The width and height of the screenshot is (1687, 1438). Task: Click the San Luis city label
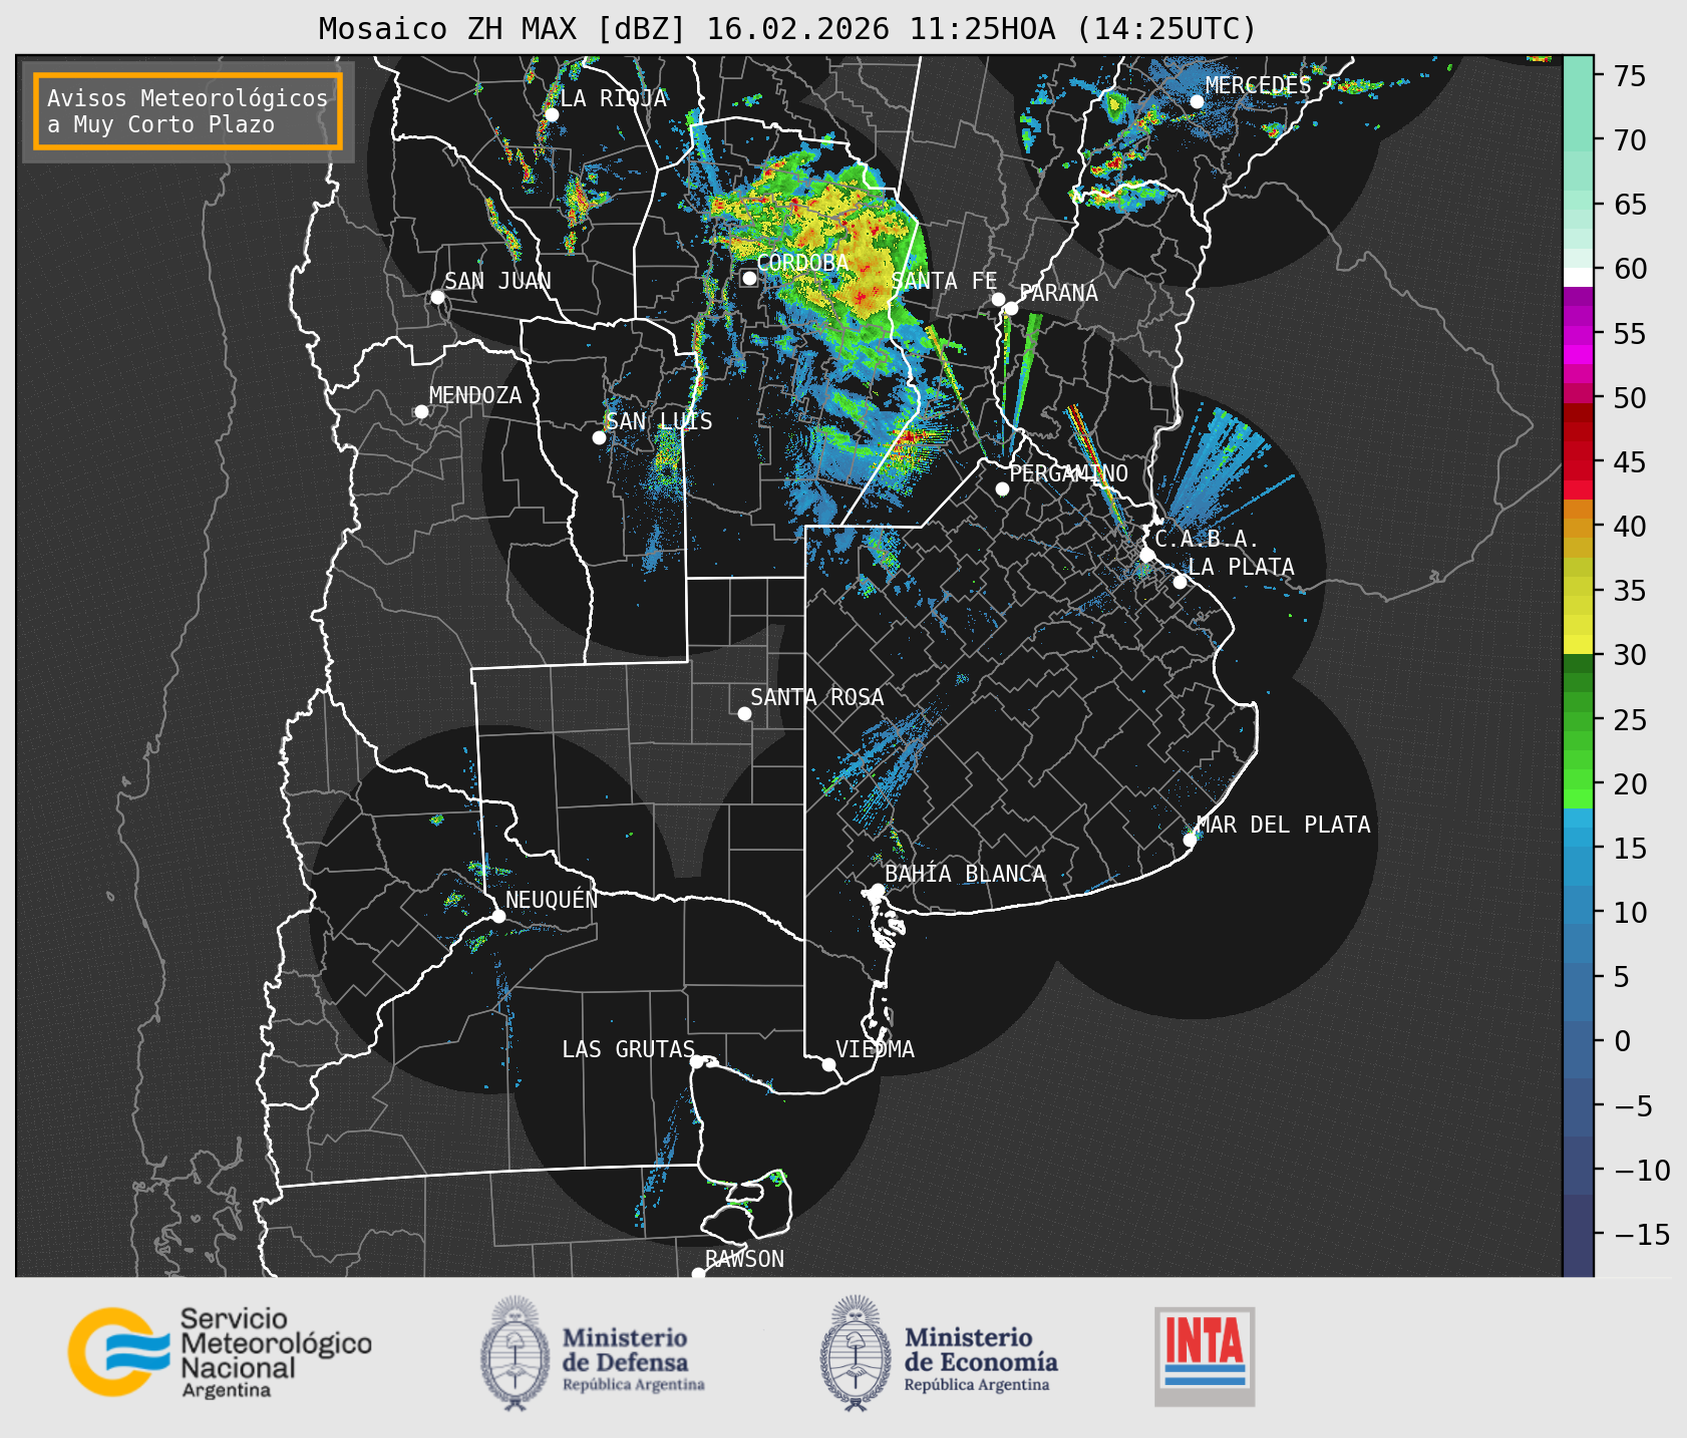coord(659,421)
